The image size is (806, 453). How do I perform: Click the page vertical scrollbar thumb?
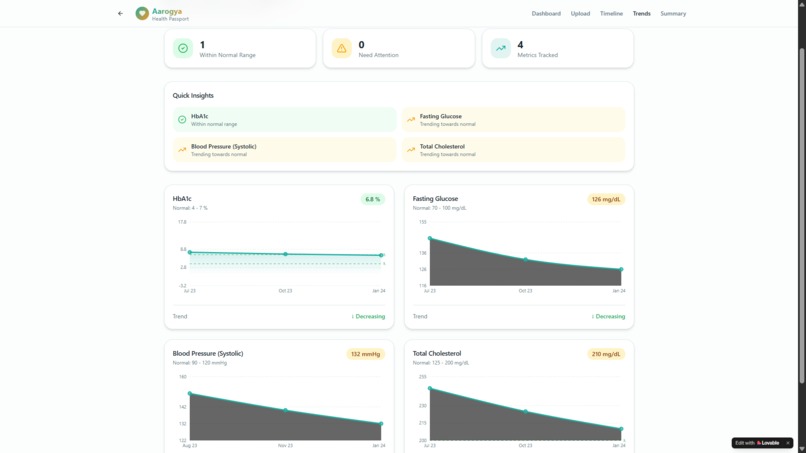tap(801, 215)
